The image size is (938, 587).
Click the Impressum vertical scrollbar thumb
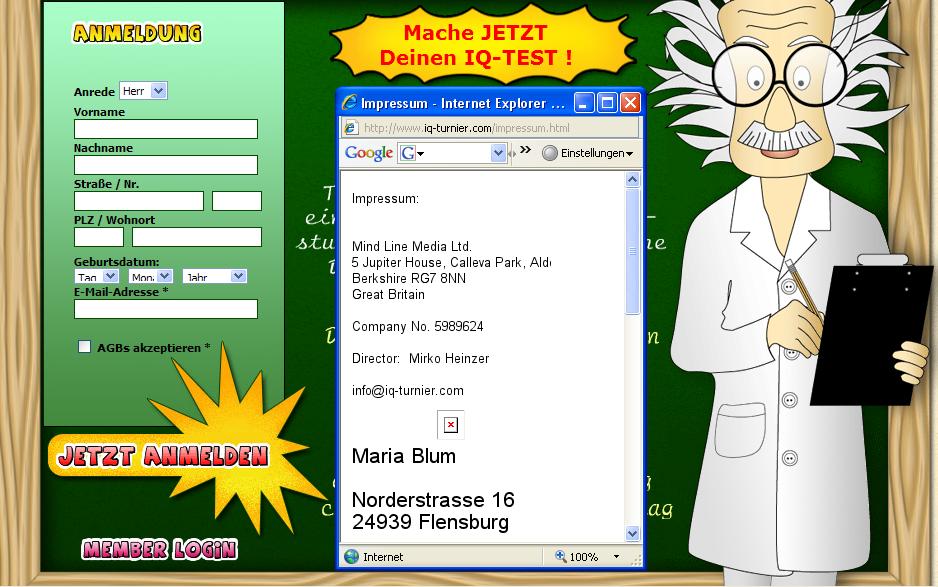[632, 250]
